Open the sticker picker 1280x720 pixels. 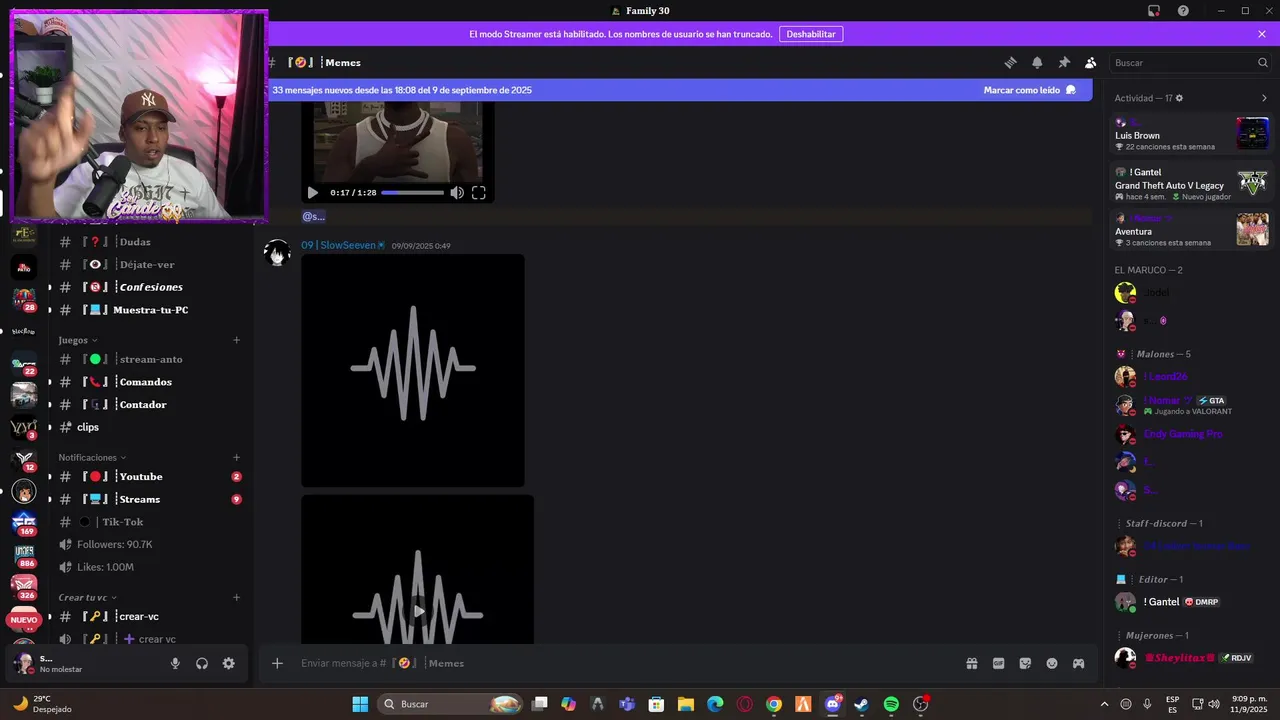tap(1025, 663)
